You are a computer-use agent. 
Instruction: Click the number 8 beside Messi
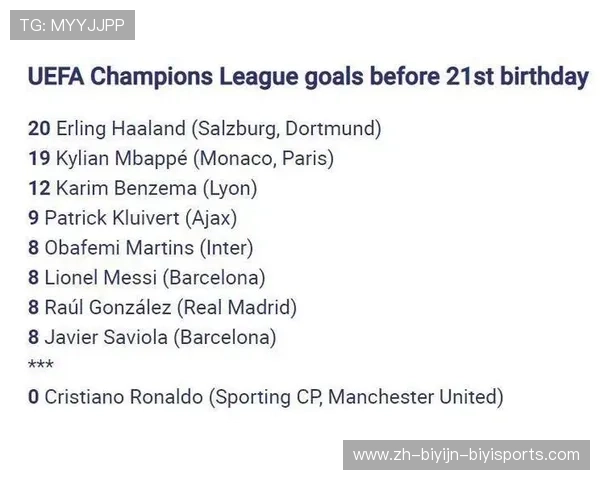click(34, 278)
